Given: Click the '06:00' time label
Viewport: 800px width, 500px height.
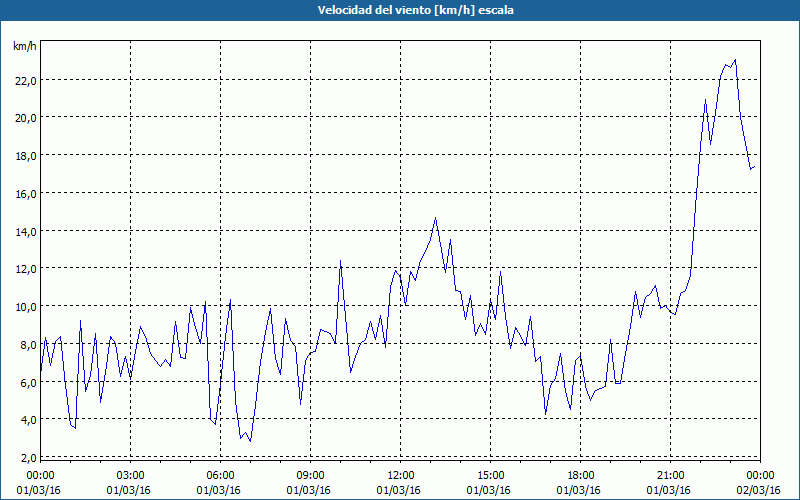Looking at the screenshot, I should (220, 476).
